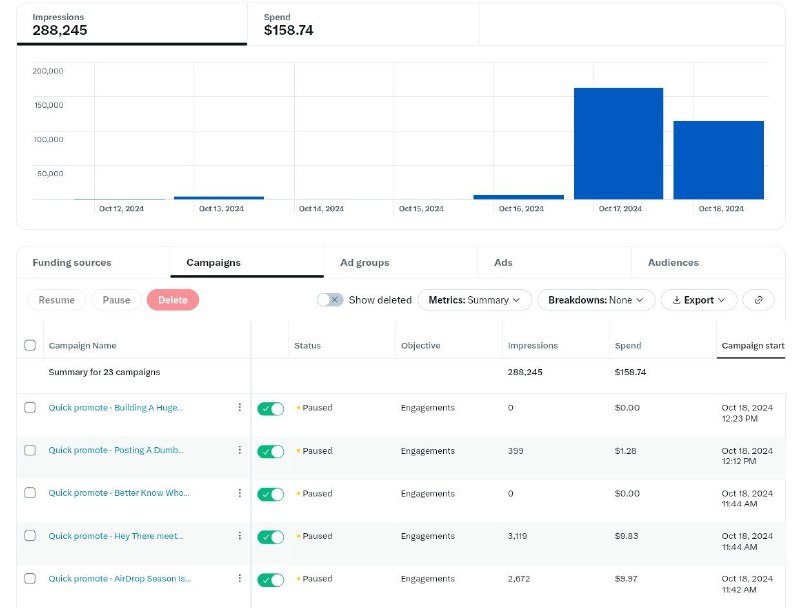The image size is (800, 608).
Task: Open Quick promote - Hey There meet campaign link
Action: [x=116, y=536]
